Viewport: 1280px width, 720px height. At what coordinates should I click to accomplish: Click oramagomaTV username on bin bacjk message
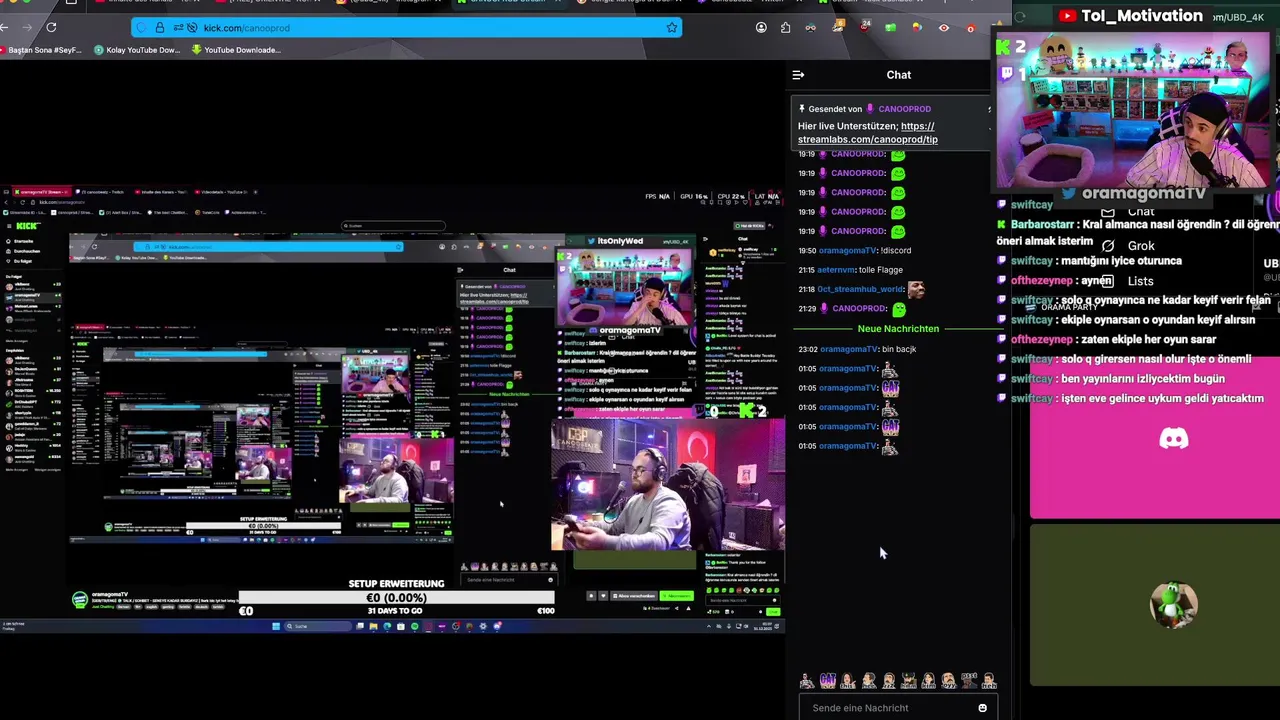pyautogui.click(x=849, y=349)
